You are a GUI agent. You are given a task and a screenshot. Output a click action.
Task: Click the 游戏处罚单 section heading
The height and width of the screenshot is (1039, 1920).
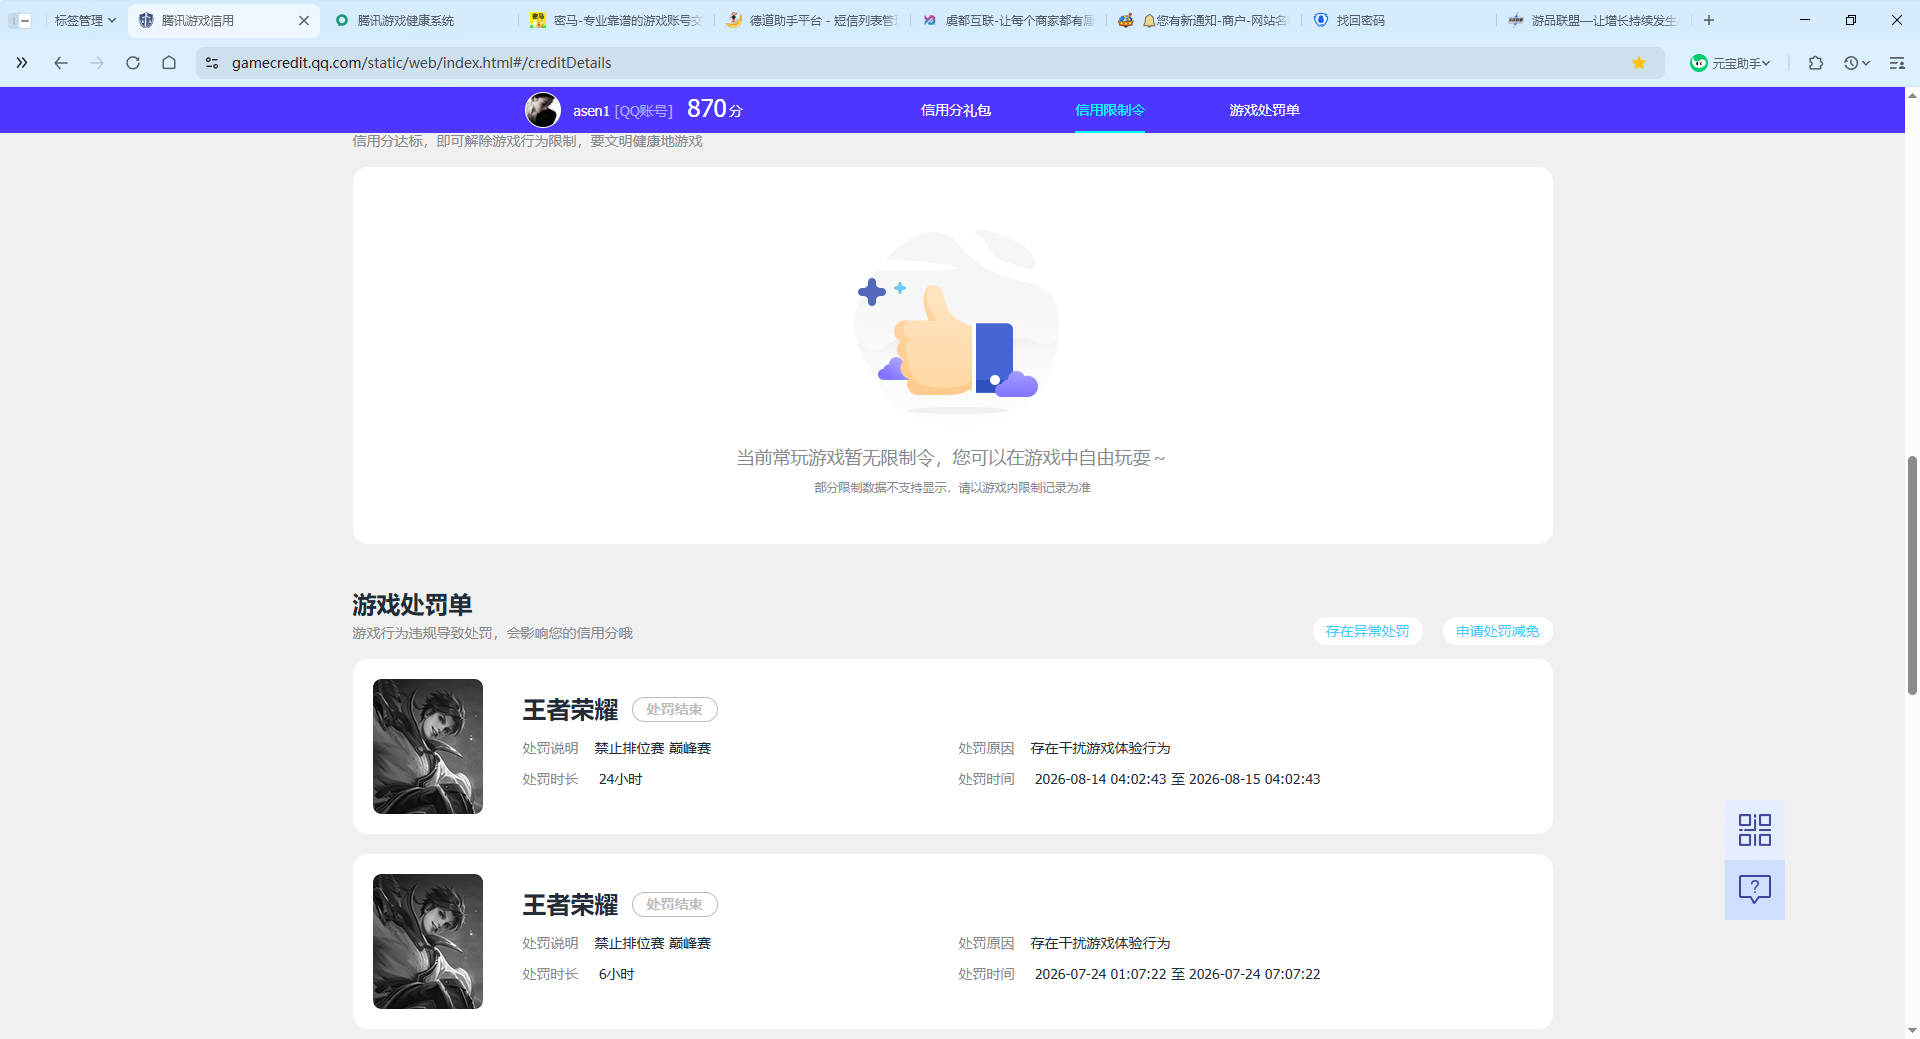[x=412, y=605]
